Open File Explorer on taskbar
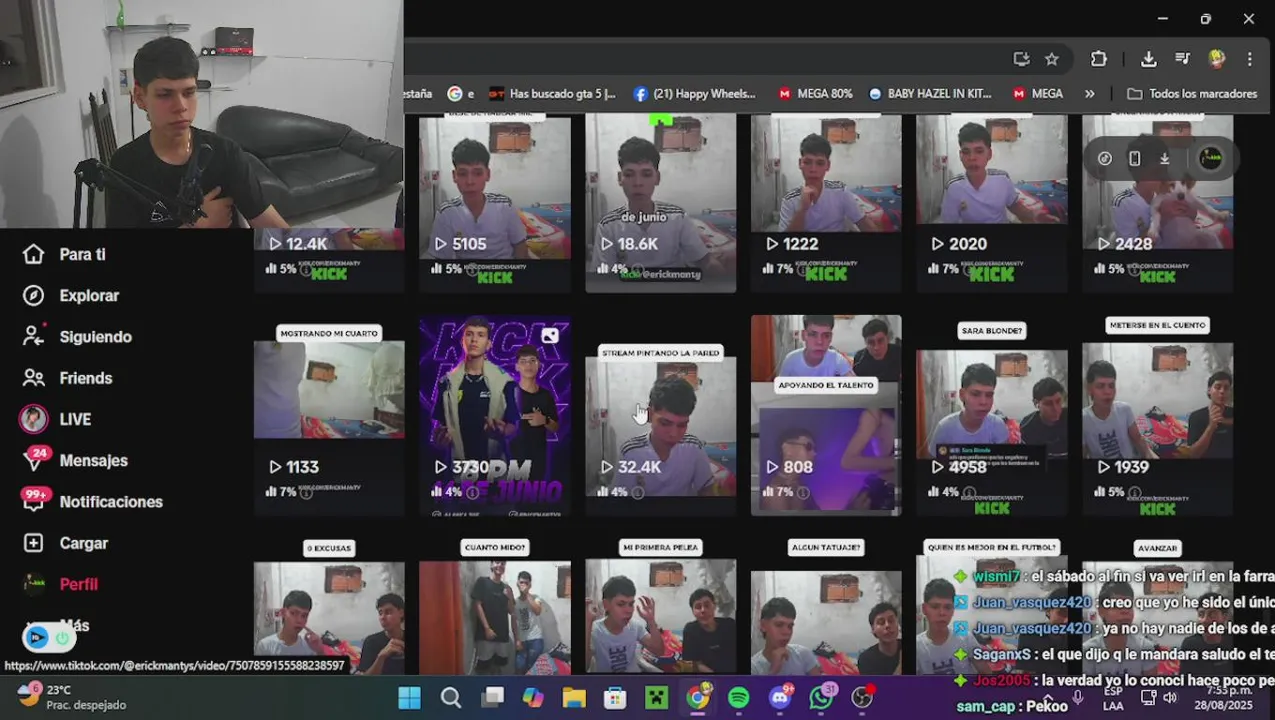This screenshot has width=1275, height=720. [x=574, y=697]
